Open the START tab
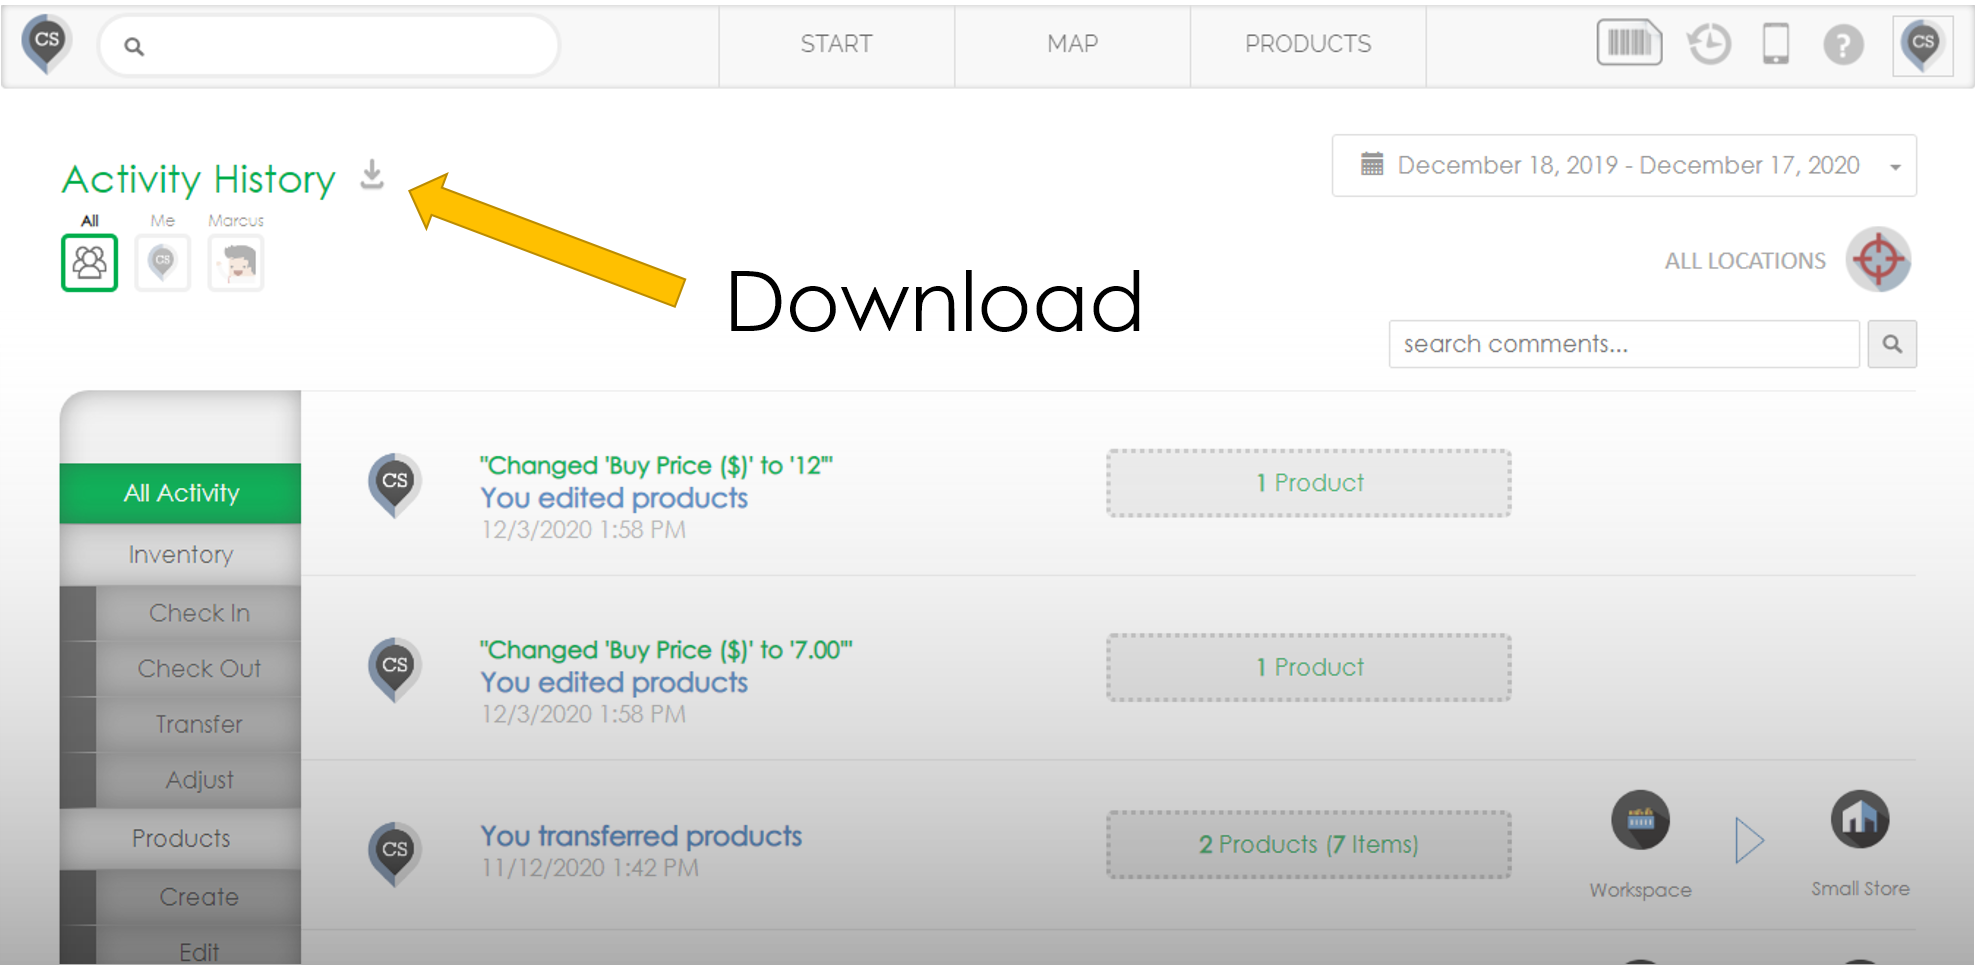 (x=837, y=44)
